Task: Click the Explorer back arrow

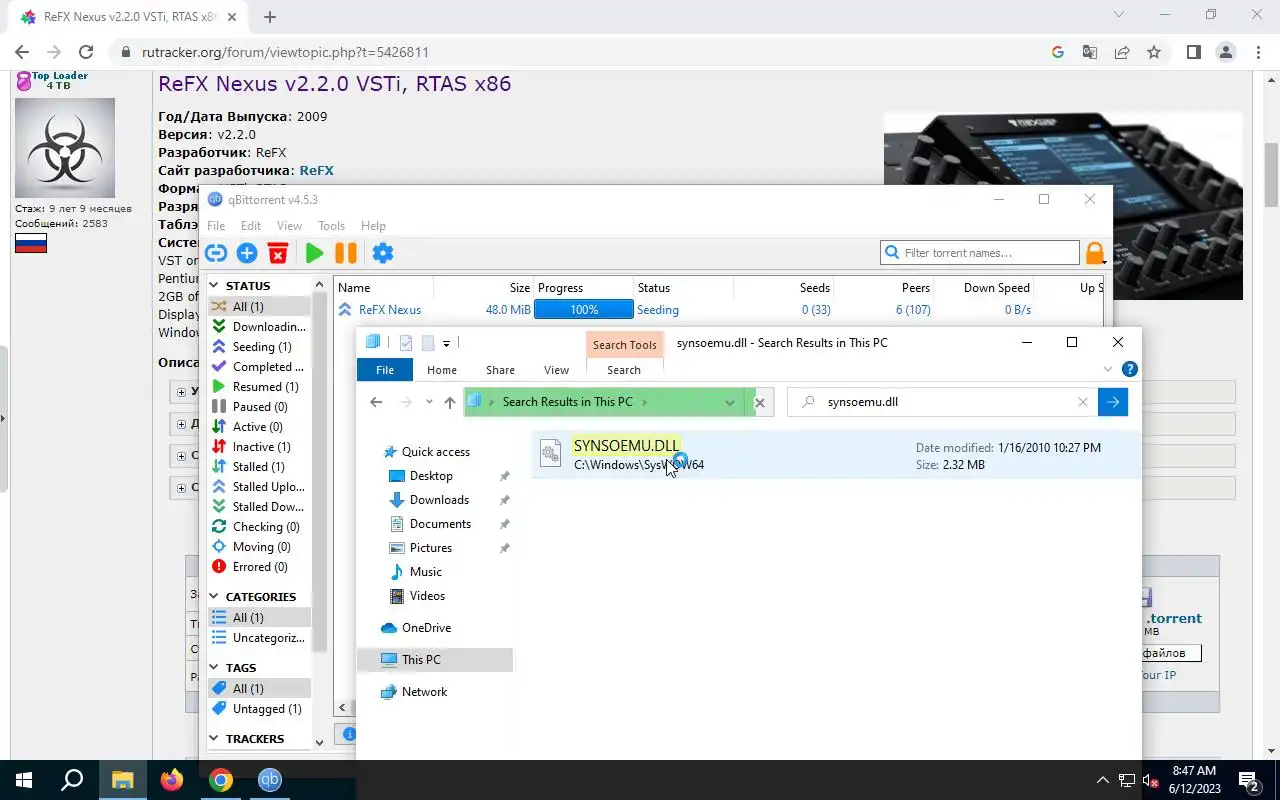Action: pyautogui.click(x=376, y=402)
